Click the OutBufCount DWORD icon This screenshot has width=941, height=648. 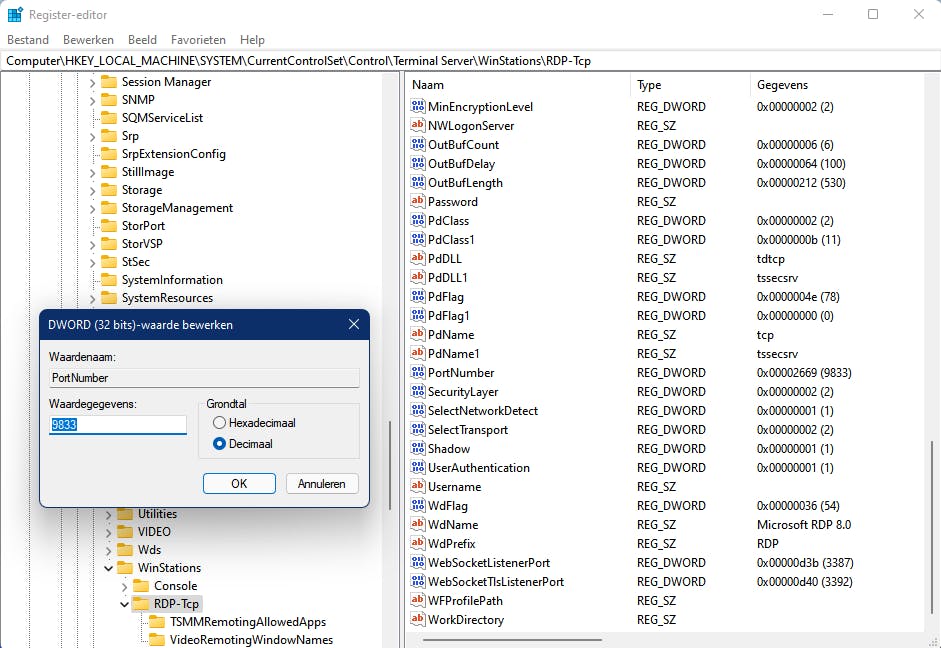(x=418, y=145)
